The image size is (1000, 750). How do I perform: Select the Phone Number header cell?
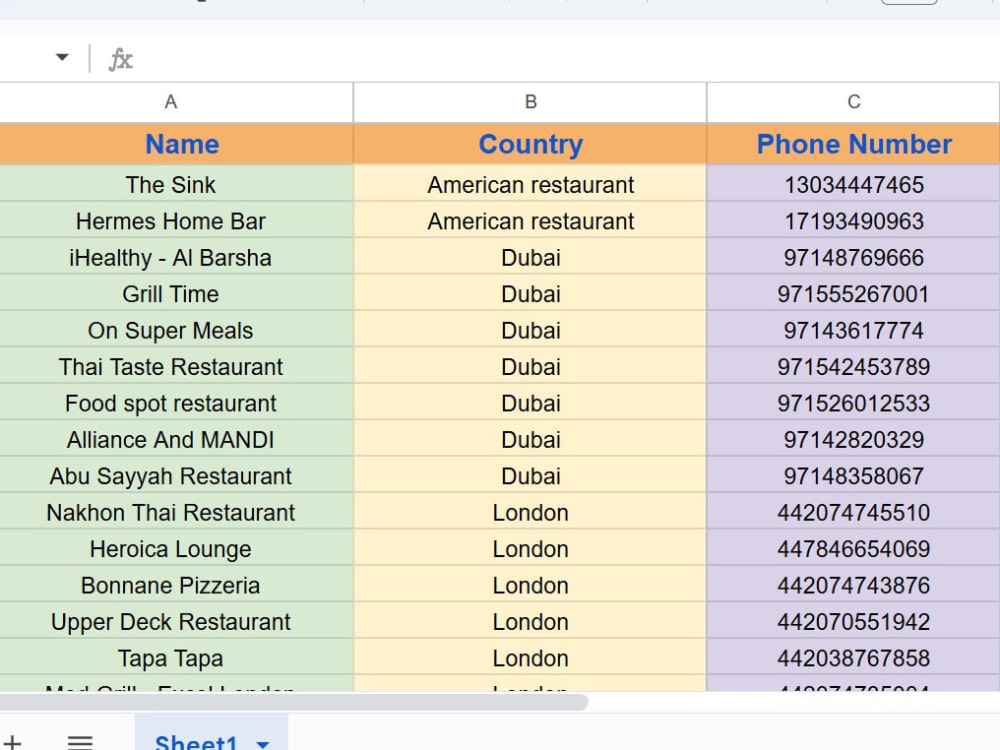[853, 144]
